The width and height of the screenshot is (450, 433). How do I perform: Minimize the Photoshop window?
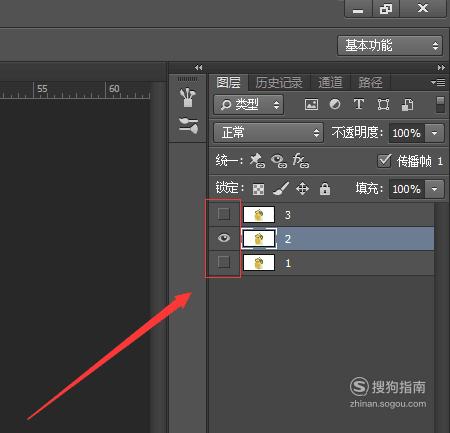point(358,9)
